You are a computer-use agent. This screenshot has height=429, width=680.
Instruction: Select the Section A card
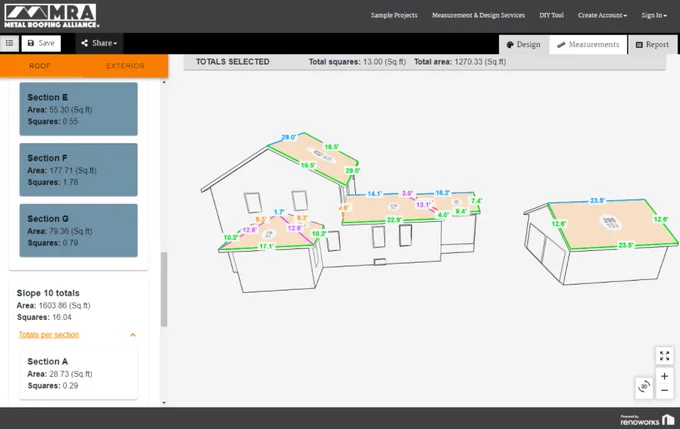click(78, 373)
